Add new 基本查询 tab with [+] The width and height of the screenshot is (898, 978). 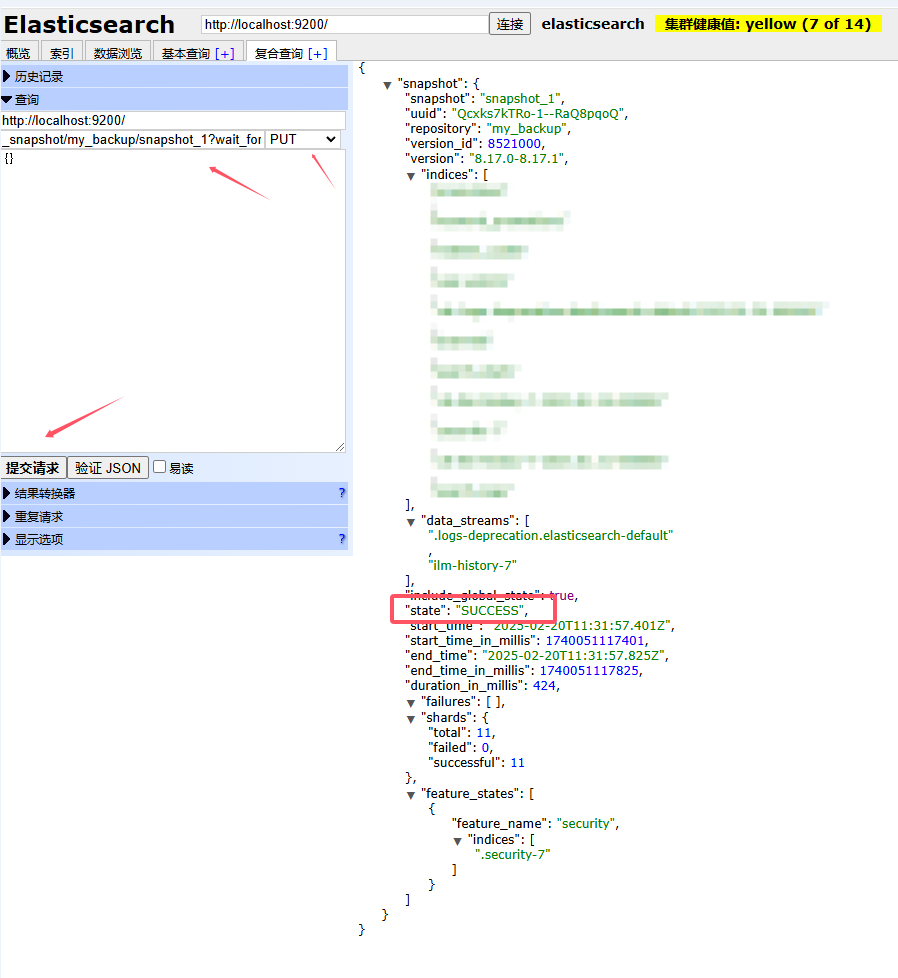pyautogui.click(x=225, y=54)
